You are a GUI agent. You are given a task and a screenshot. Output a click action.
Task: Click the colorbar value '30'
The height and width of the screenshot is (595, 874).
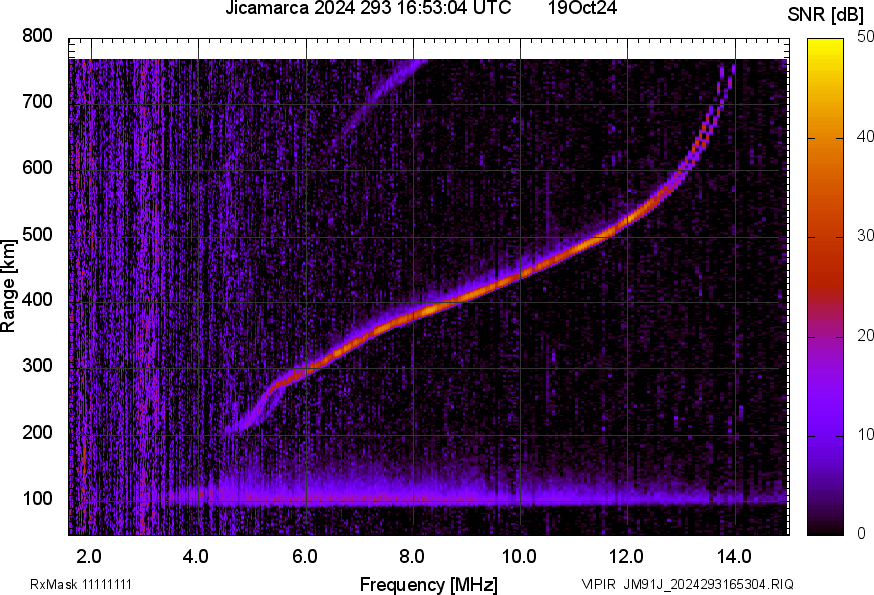point(865,236)
